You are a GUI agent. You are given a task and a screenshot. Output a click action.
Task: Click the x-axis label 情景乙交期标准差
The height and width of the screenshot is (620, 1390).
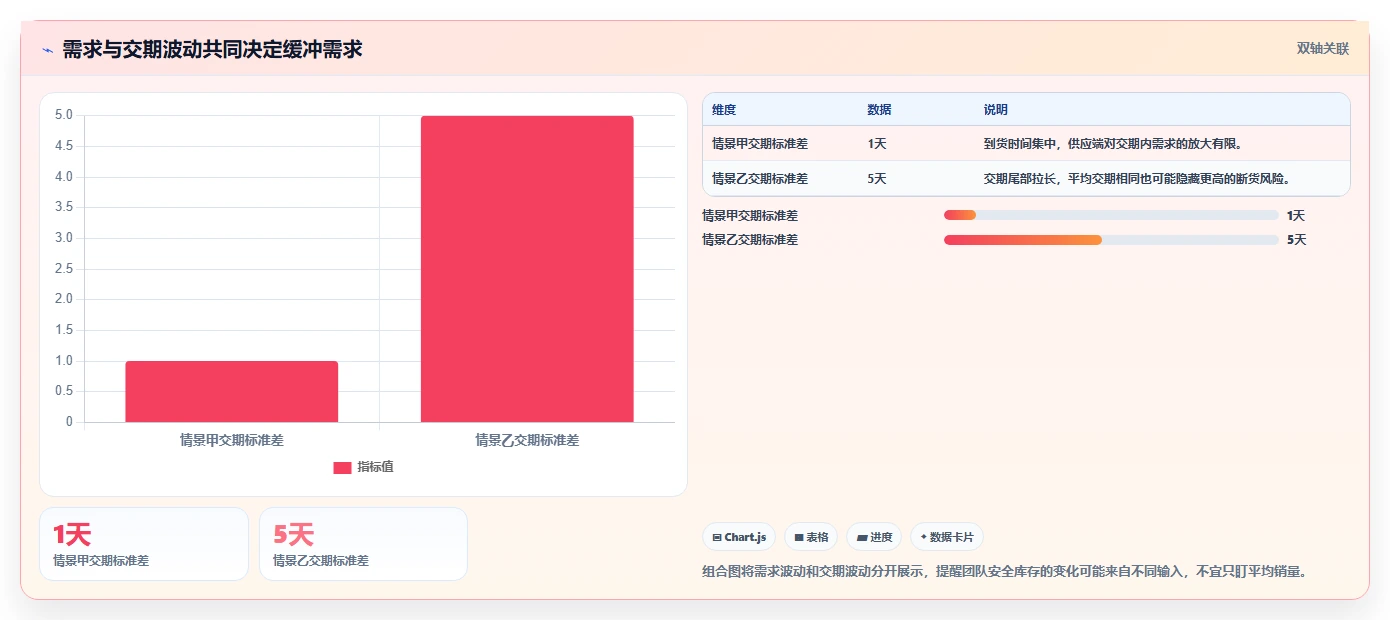(527, 440)
